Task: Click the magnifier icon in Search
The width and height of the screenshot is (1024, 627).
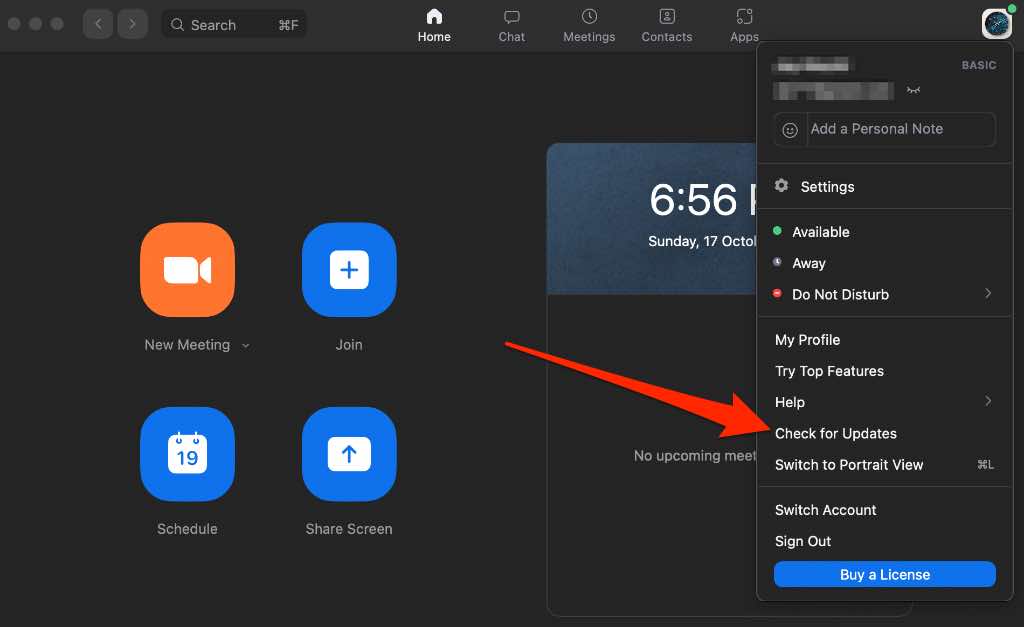Action: coord(177,25)
